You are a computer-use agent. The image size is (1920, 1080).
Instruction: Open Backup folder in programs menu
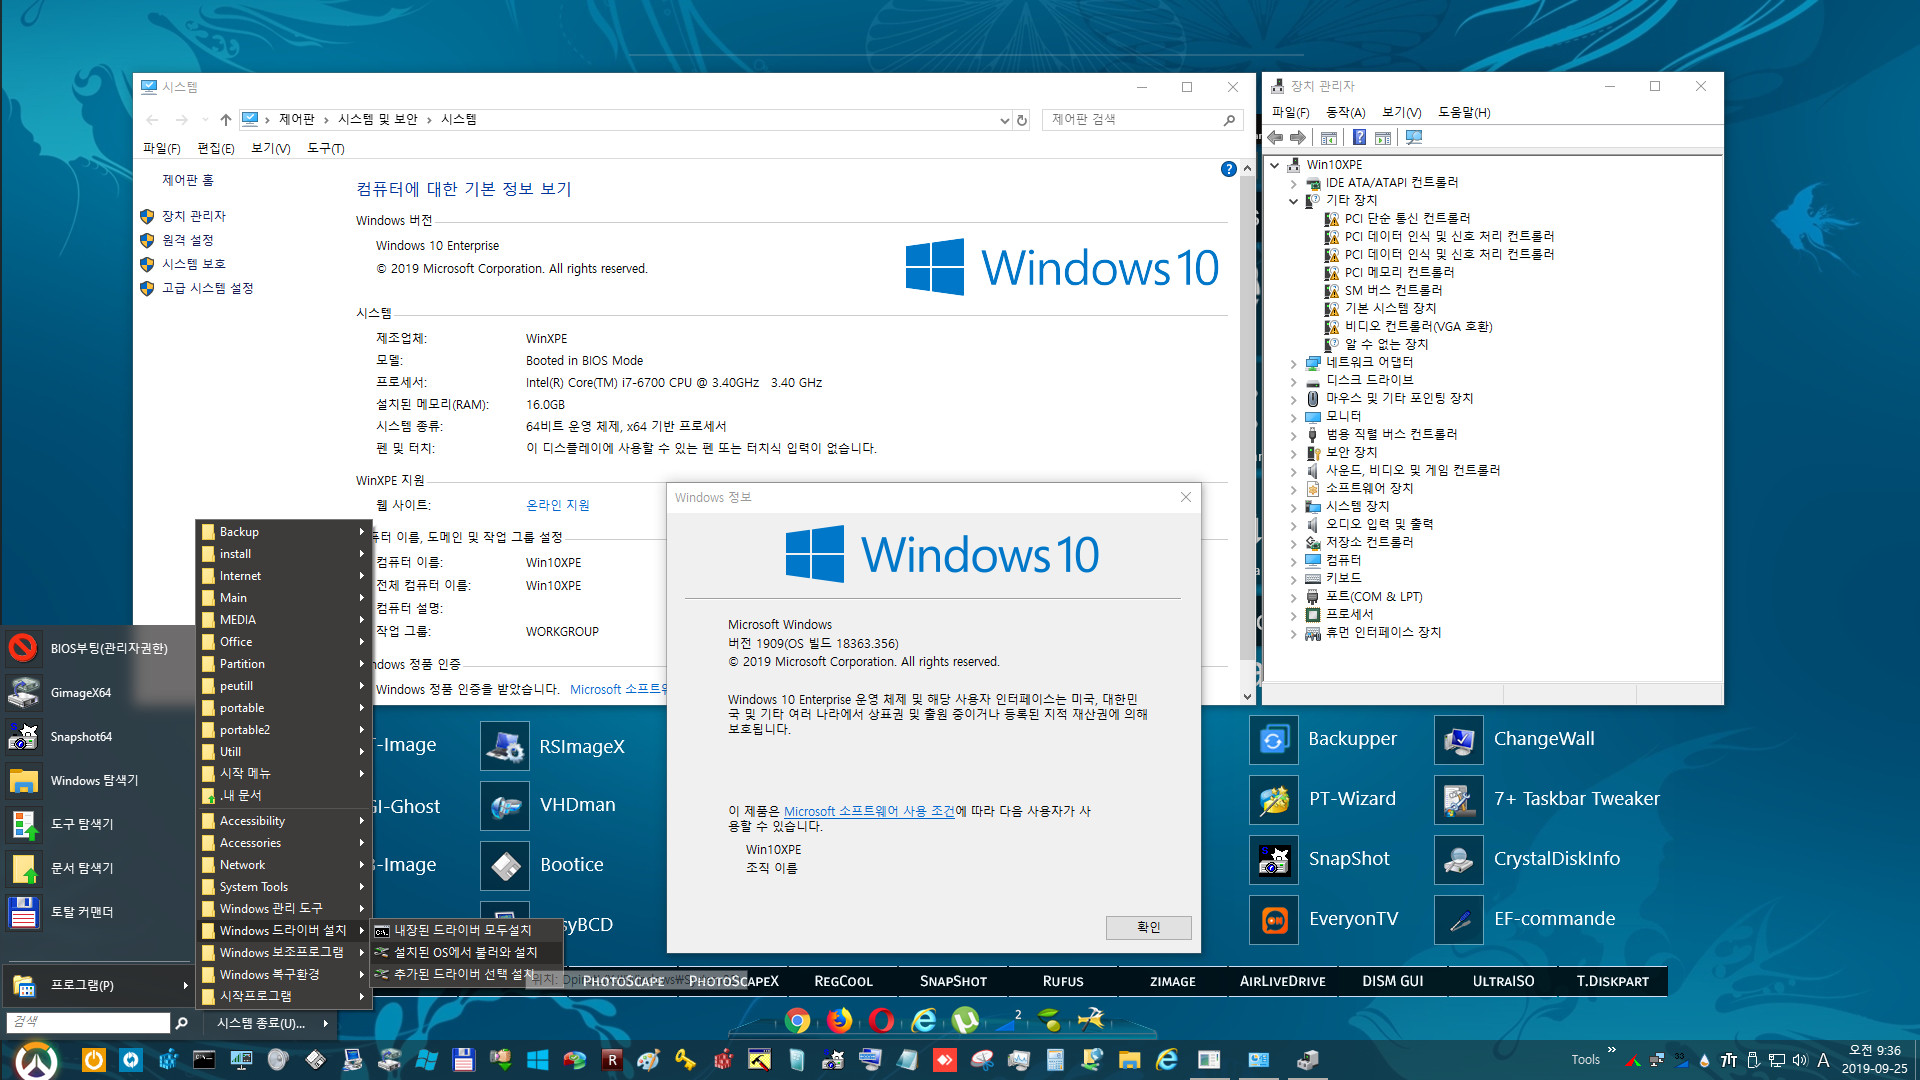click(284, 532)
